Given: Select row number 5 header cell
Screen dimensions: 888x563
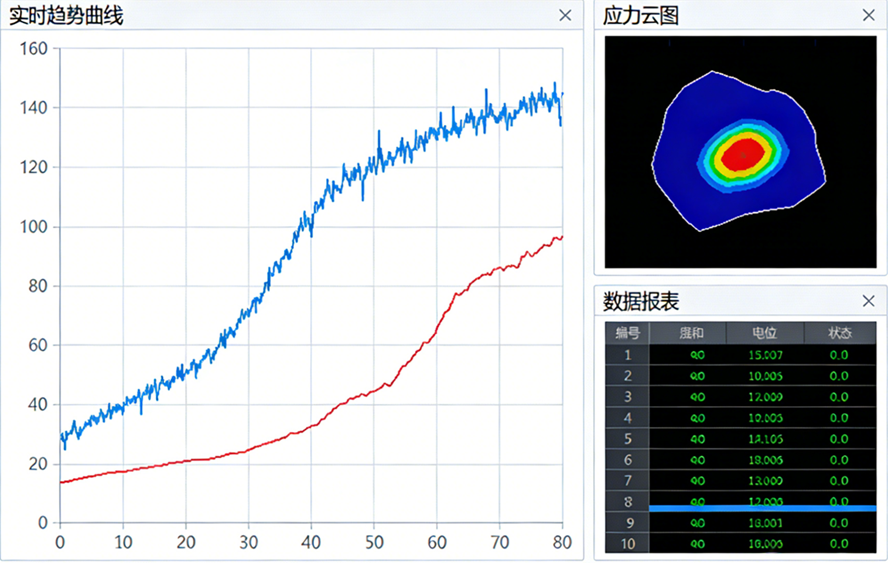Looking at the screenshot, I should pyautogui.click(x=627, y=438).
